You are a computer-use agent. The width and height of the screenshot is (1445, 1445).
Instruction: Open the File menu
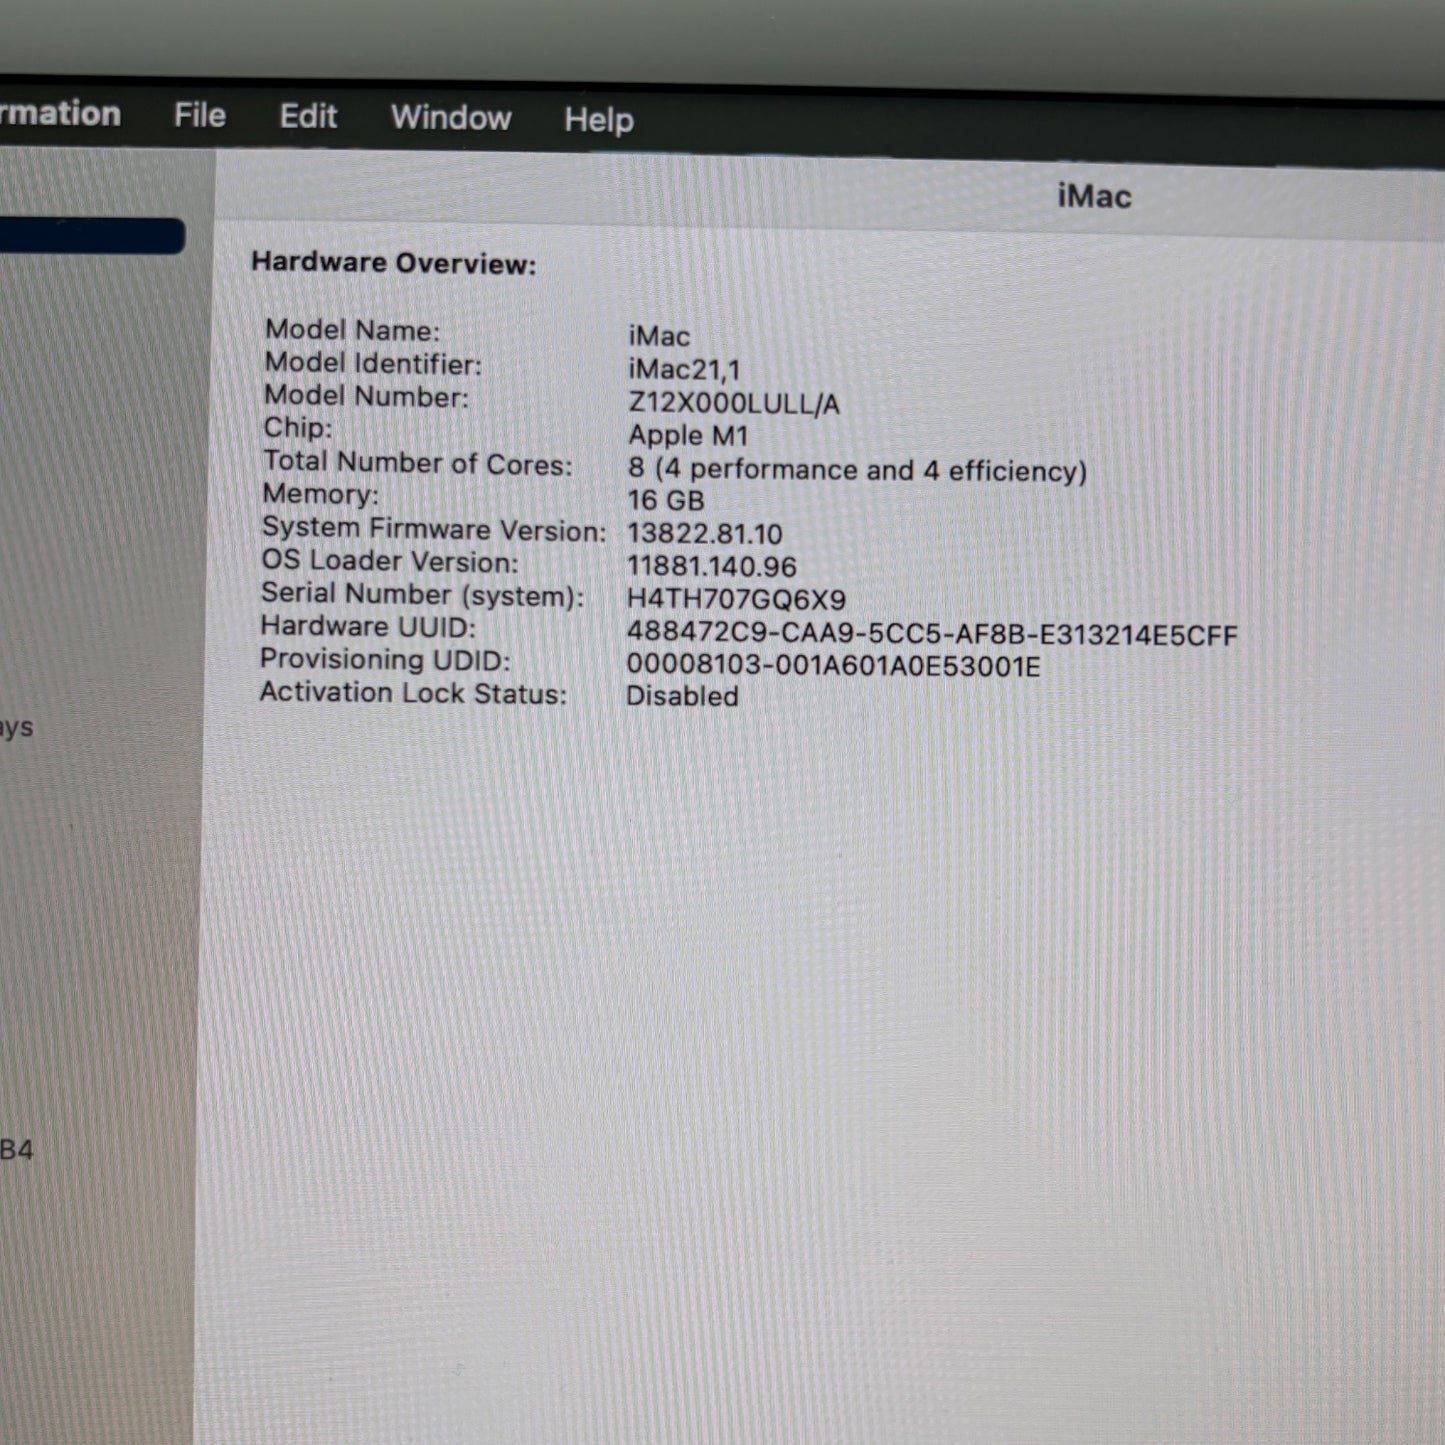(199, 116)
